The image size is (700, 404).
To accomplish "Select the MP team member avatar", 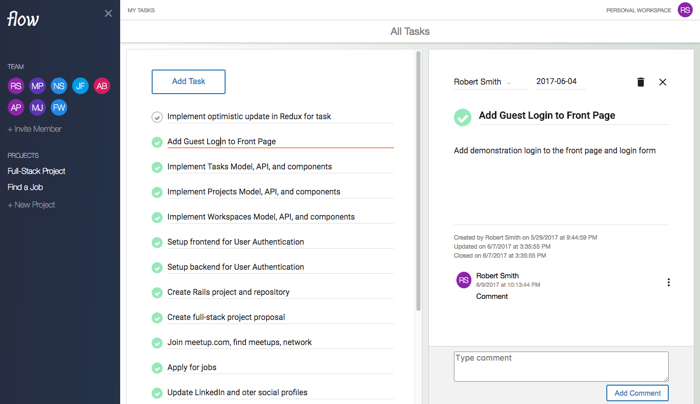I will tap(37, 86).
